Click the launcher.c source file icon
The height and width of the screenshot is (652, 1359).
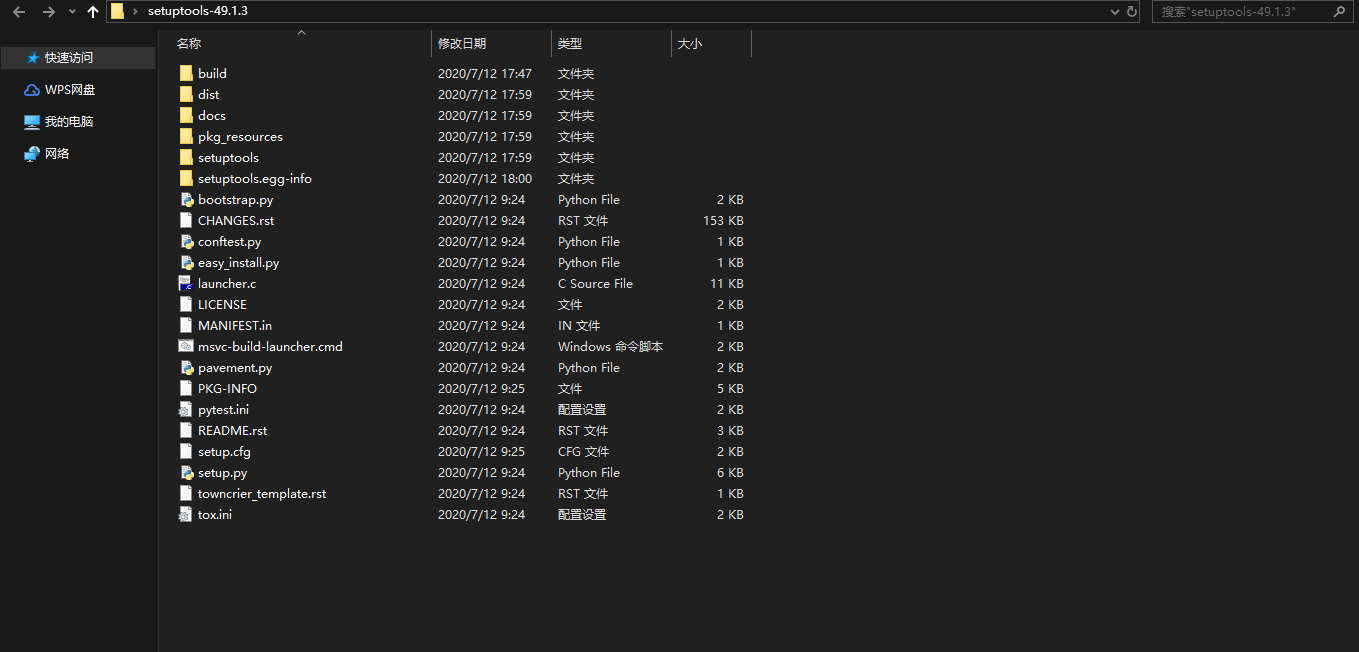pyautogui.click(x=186, y=283)
